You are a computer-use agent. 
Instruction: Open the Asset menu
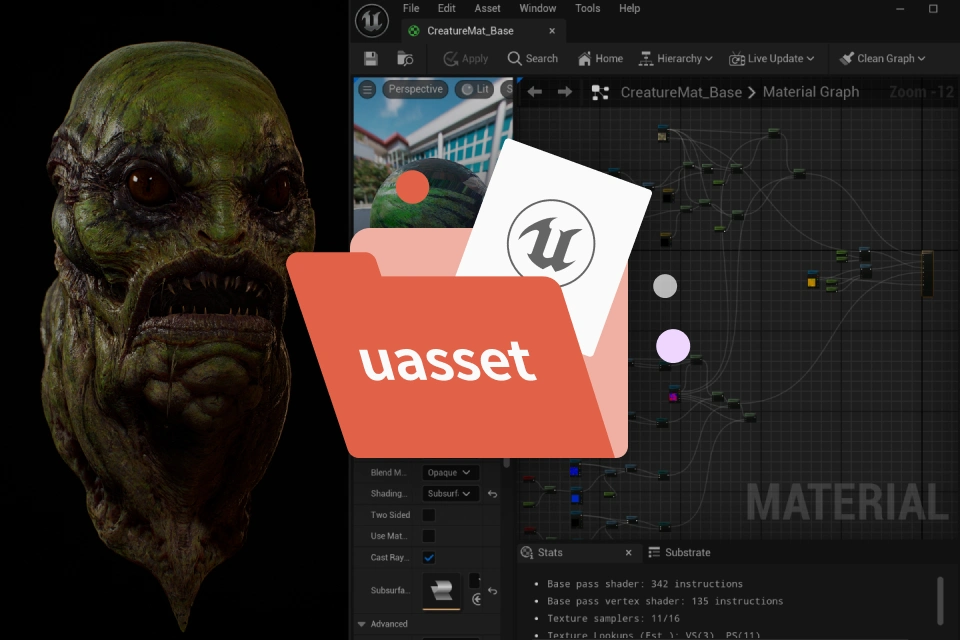coord(487,8)
